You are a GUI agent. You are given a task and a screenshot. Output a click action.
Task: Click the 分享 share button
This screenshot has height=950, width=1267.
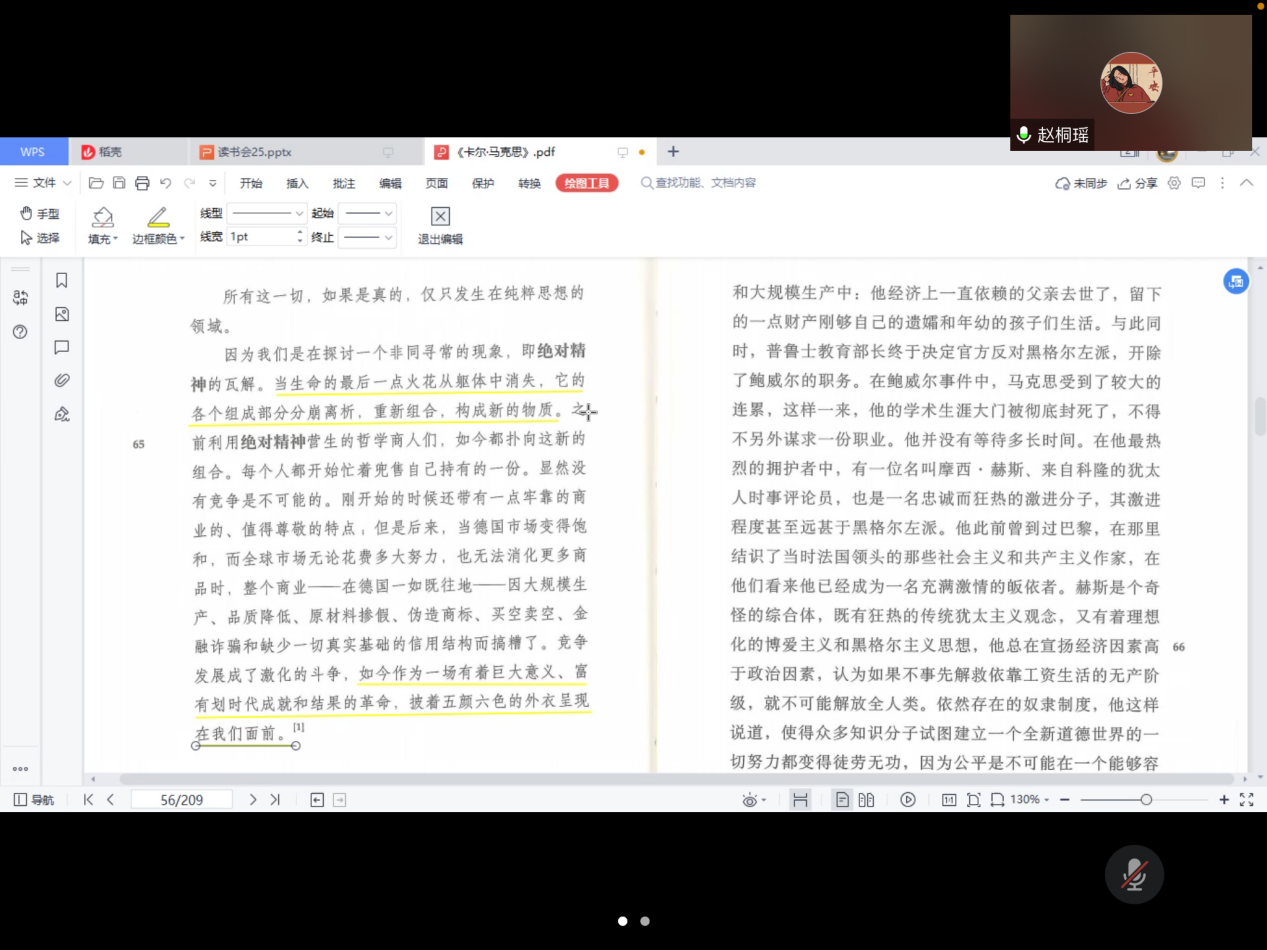[1137, 183]
